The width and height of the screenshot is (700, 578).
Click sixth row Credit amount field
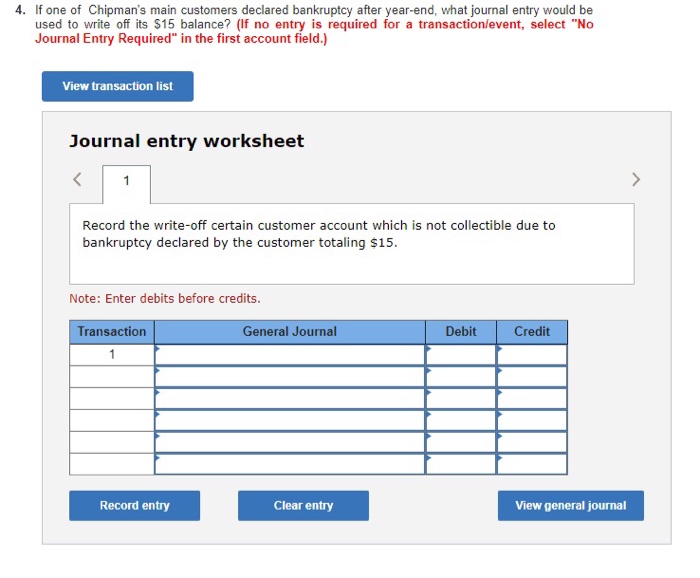pos(532,464)
